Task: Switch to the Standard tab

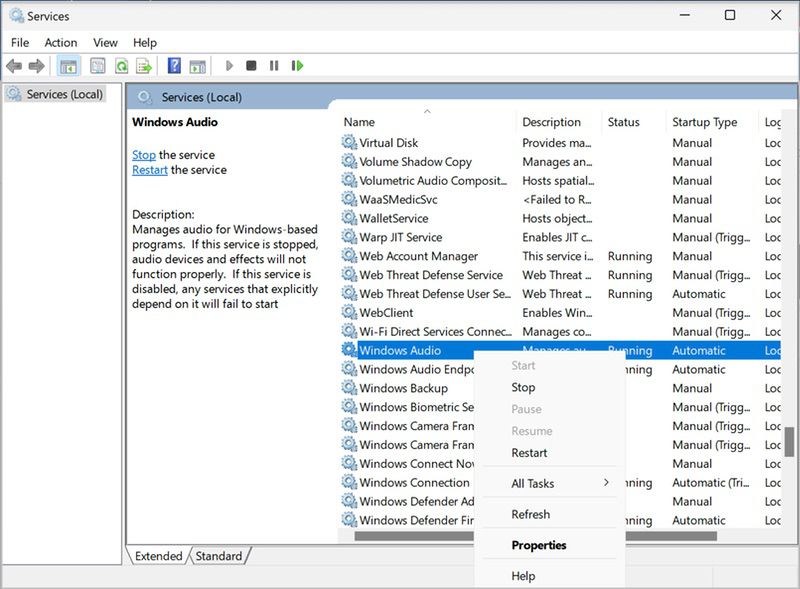Action: coord(219,556)
